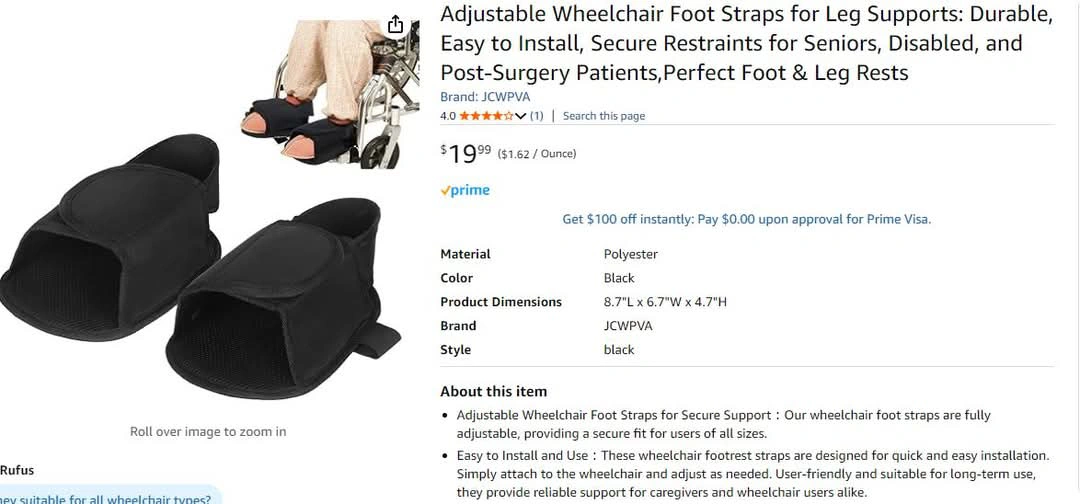Click the $1.62 / Ounce unit price

[537, 154]
